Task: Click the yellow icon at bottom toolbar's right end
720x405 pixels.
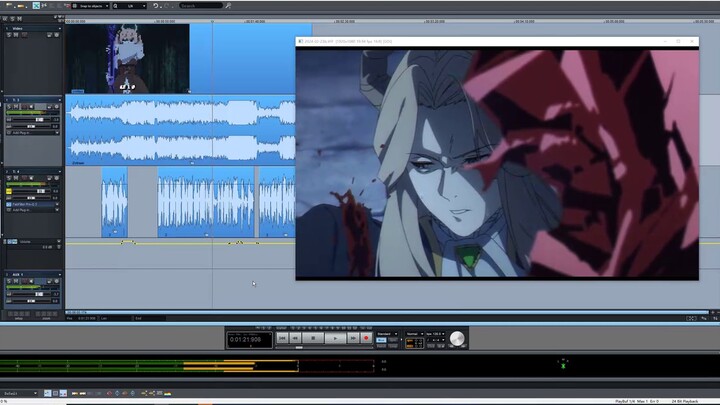Action: click(x=168, y=393)
